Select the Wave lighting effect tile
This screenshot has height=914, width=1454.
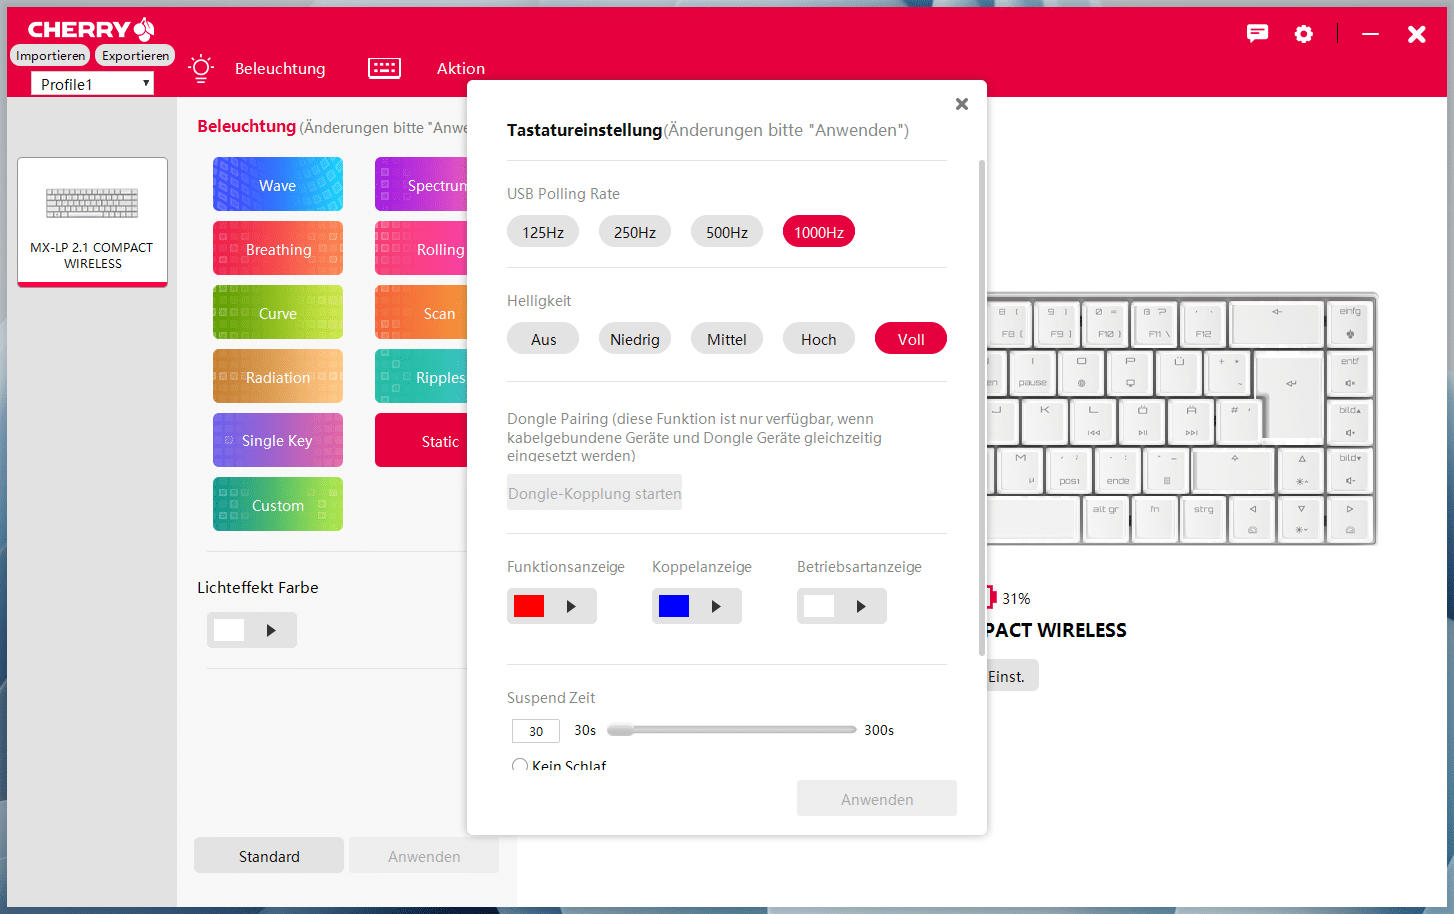click(277, 185)
